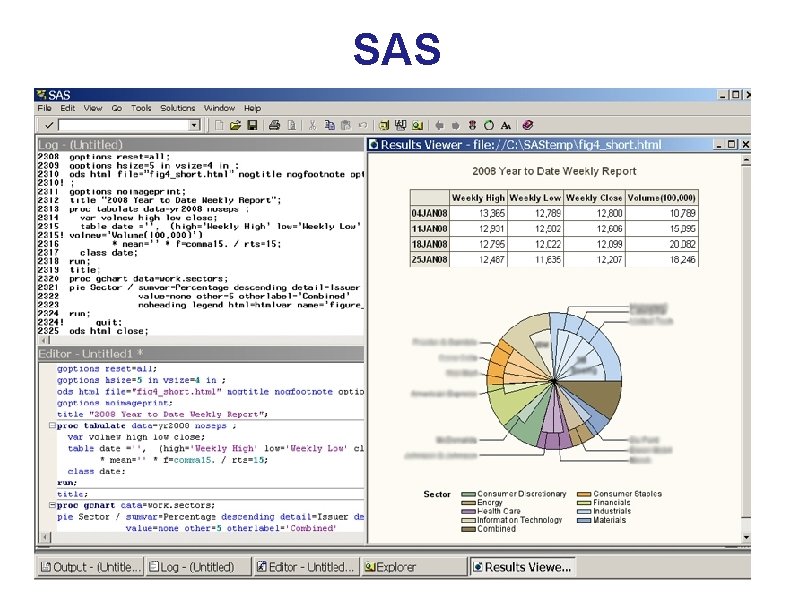The image size is (794, 595).
Task: Click the Open folder toolbar icon
Action: pyautogui.click(x=235, y=125)
